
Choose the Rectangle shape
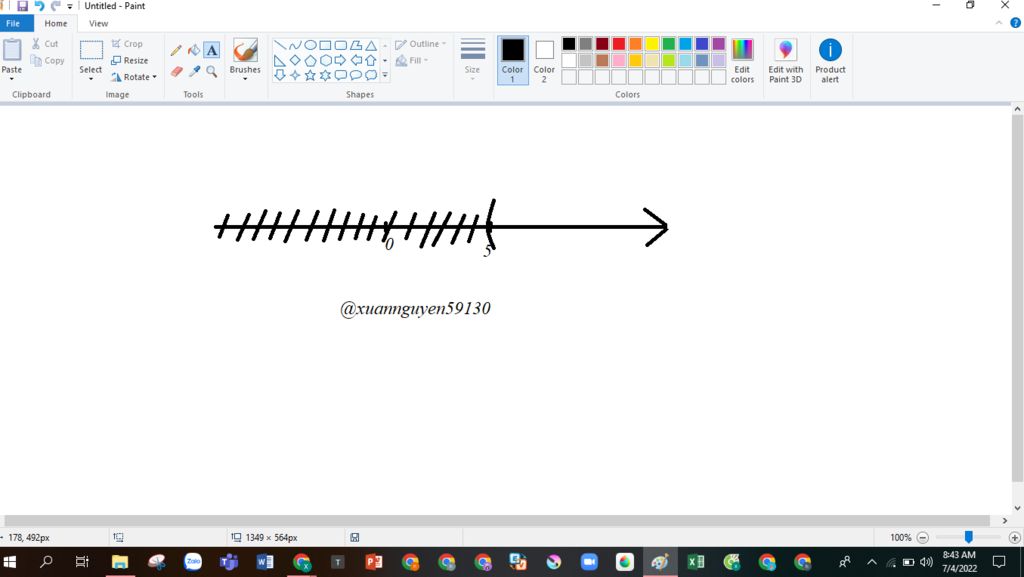(325, 45)
